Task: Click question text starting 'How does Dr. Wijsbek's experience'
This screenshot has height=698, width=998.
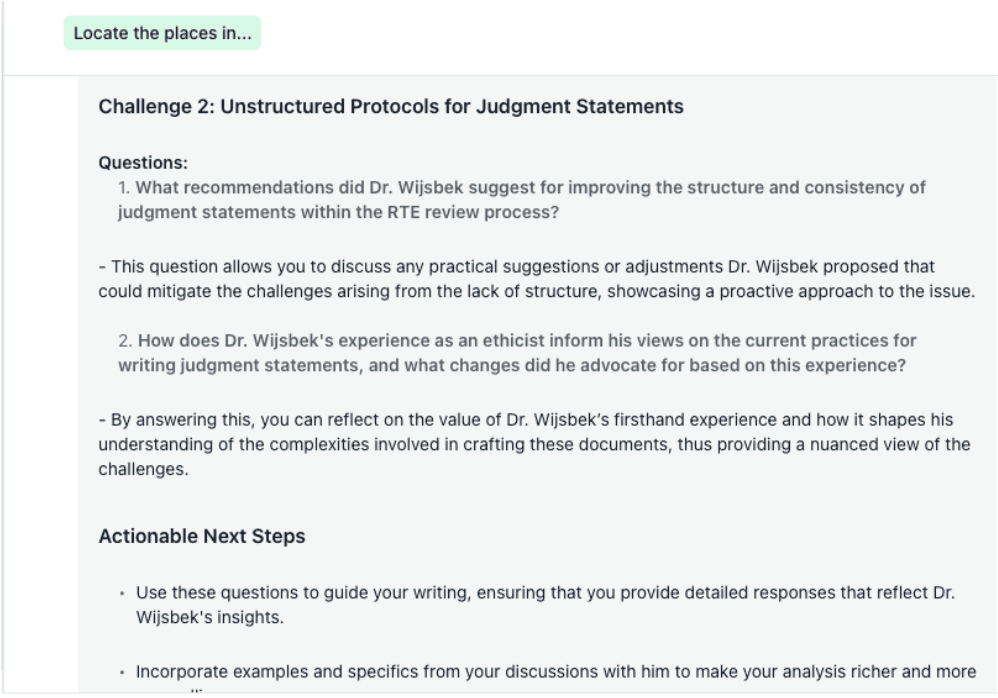Action: pyautogui.click(x=517, y=353)
